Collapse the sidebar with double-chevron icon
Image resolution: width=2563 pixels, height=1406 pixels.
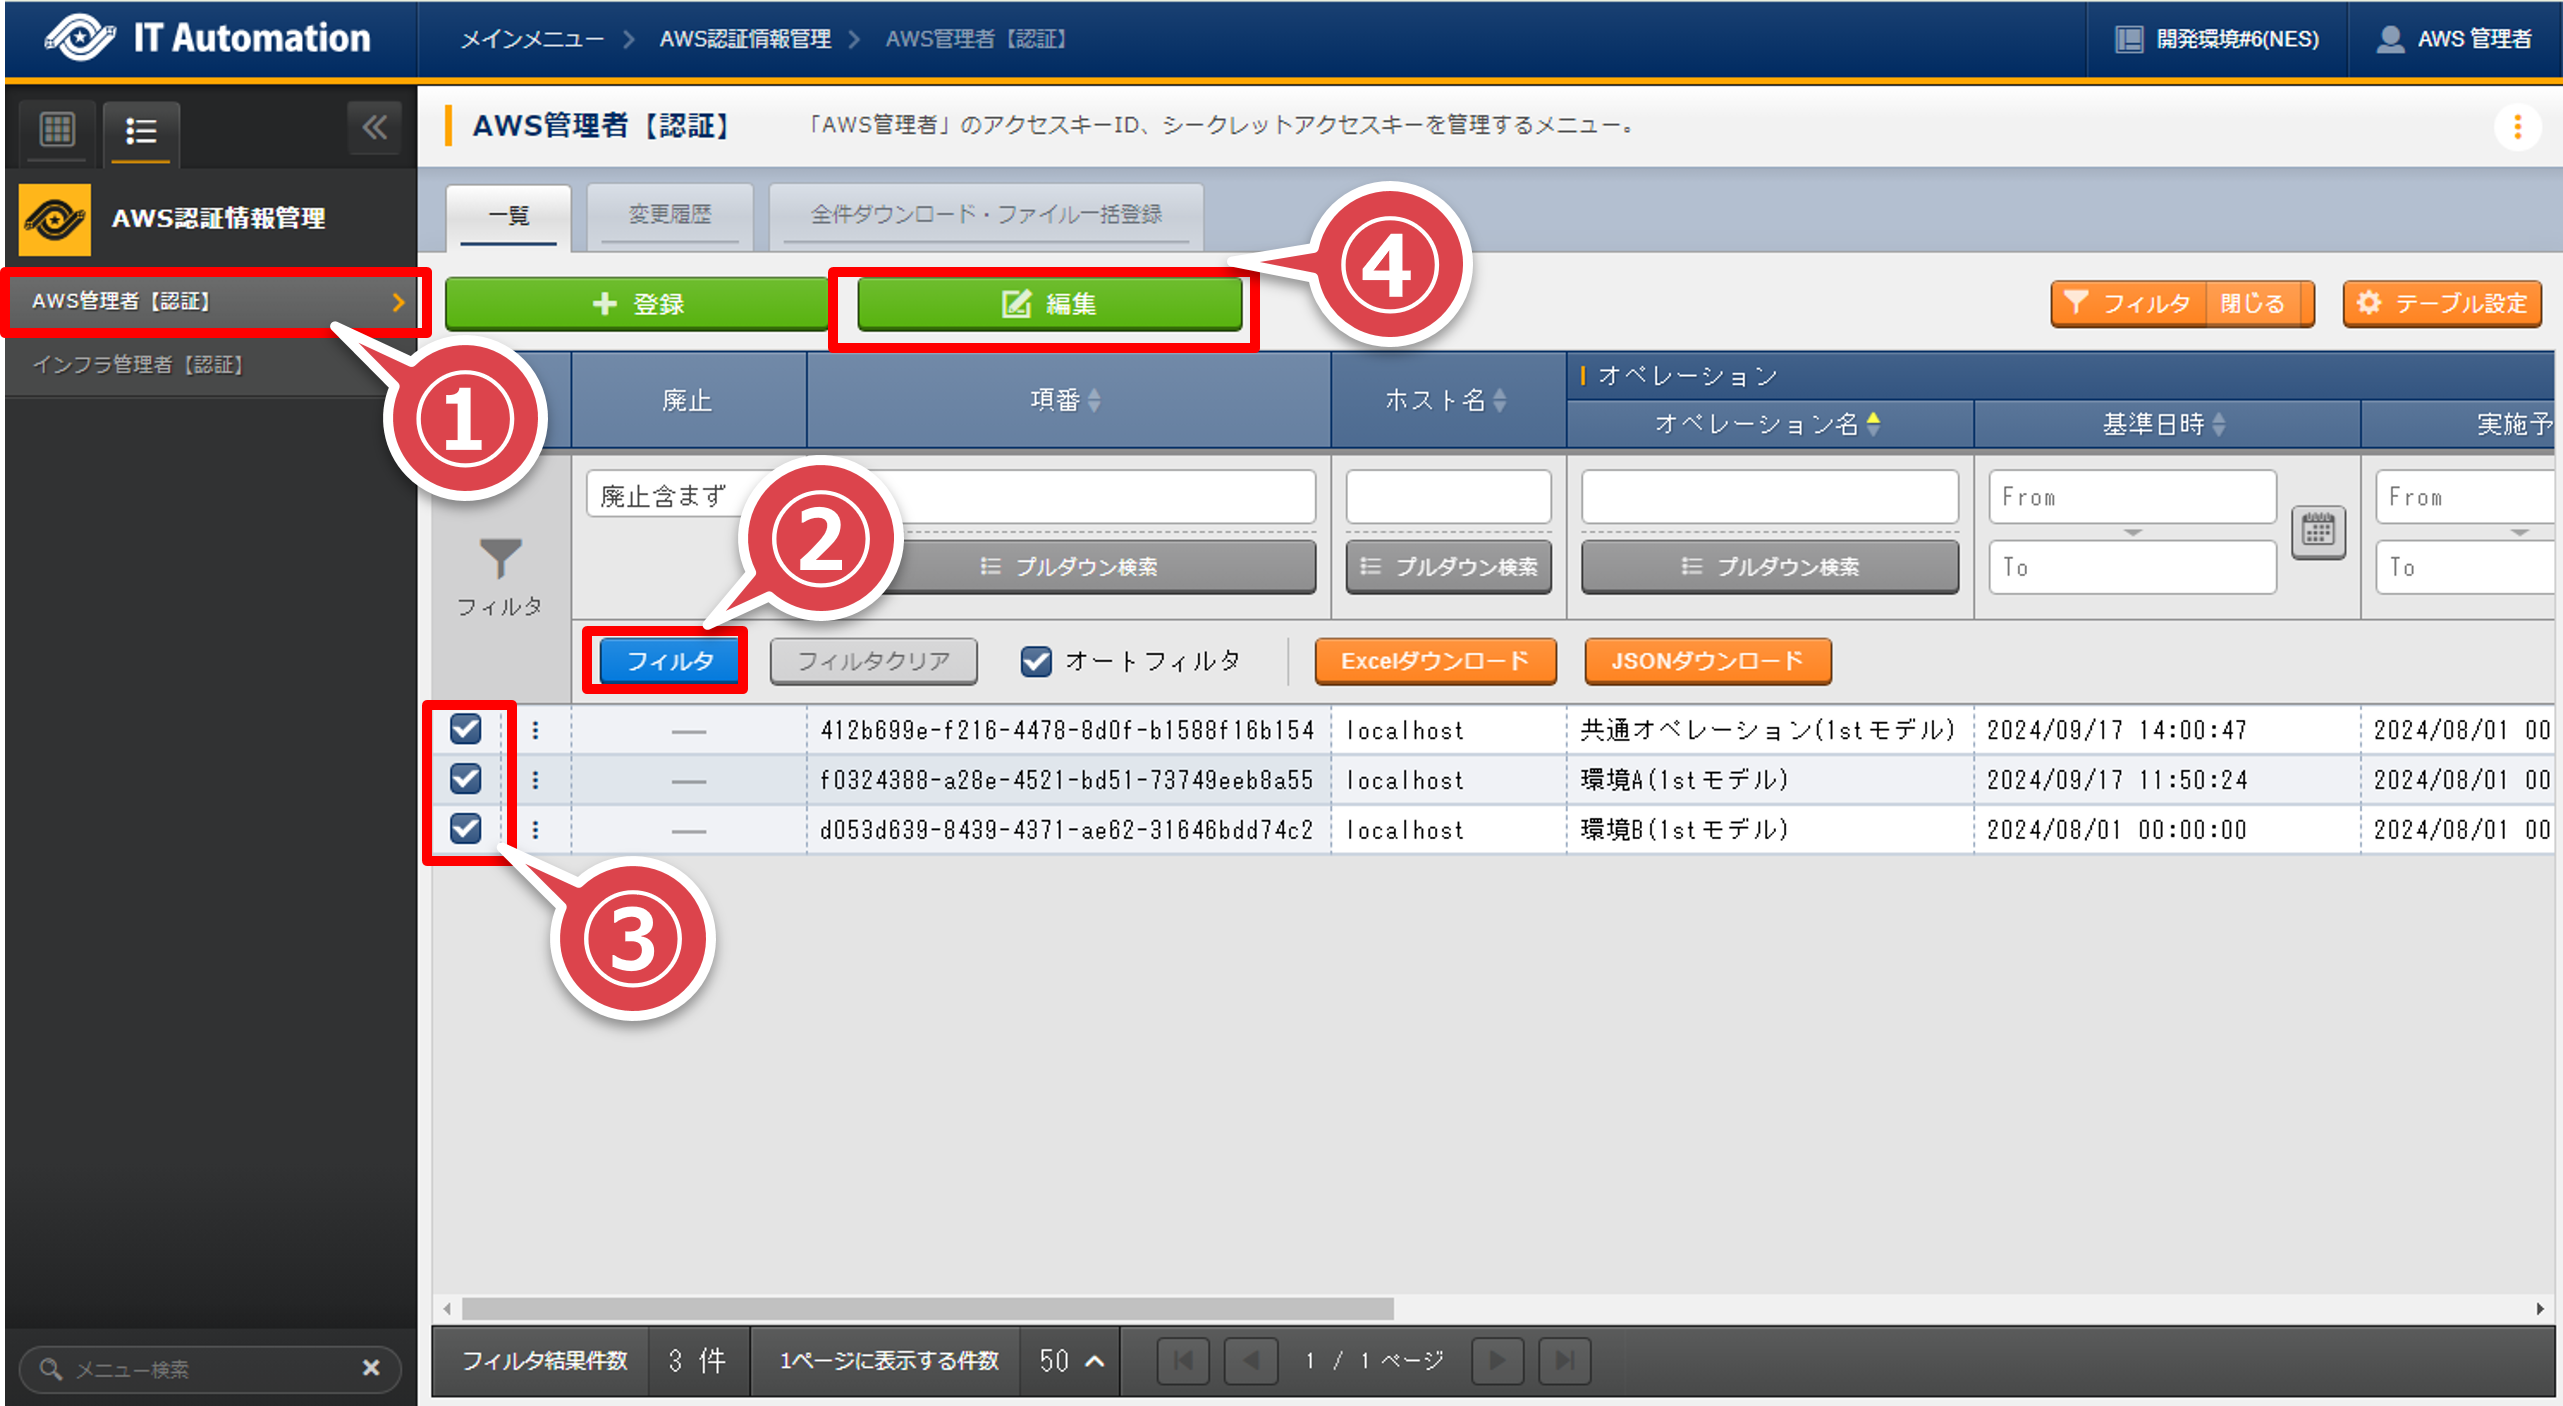[x=375, y=128]
